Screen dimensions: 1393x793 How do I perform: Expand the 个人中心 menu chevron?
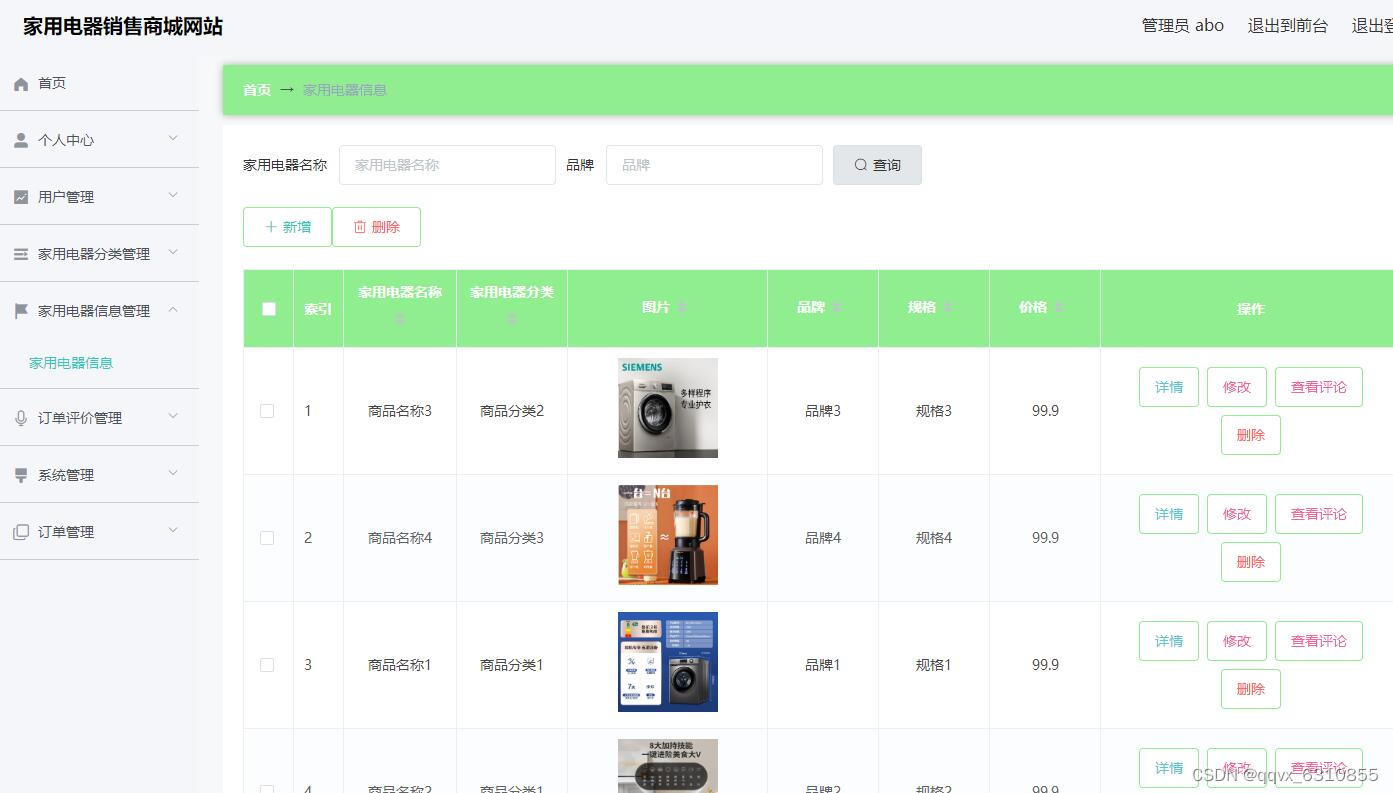[x=173, y=139]
